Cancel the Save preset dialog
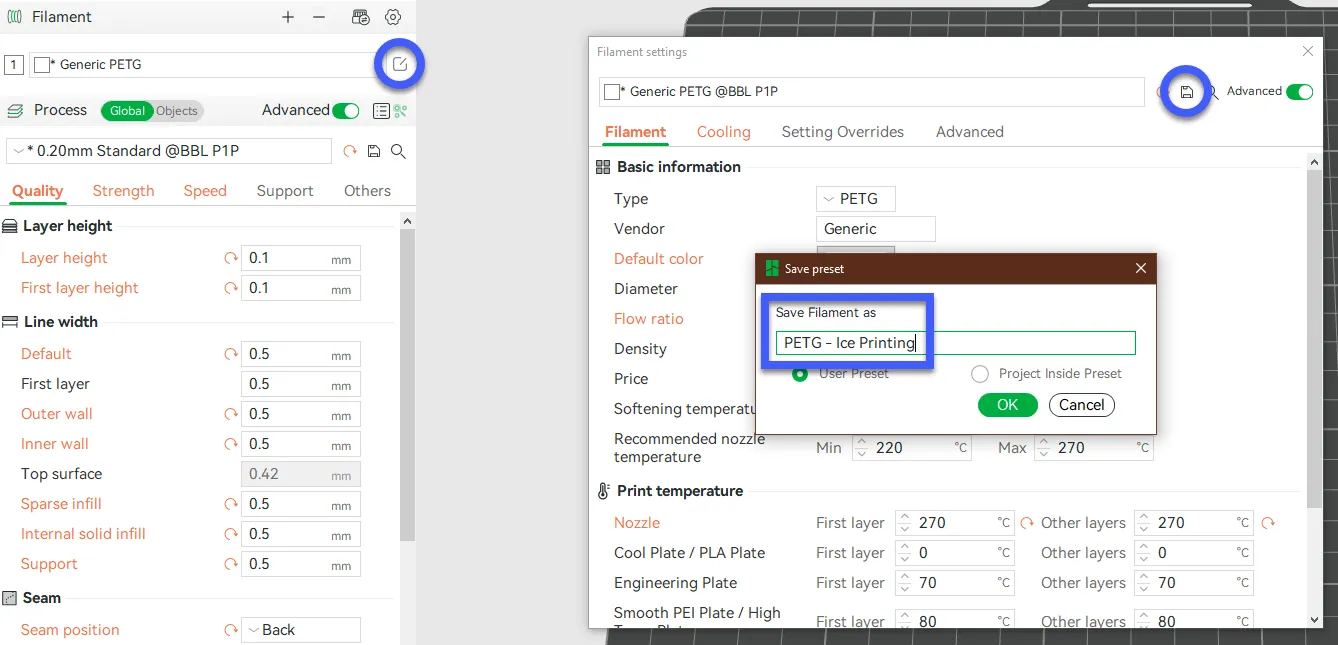The width and height of the screenshot is (1338, 645). (1081, 405)
